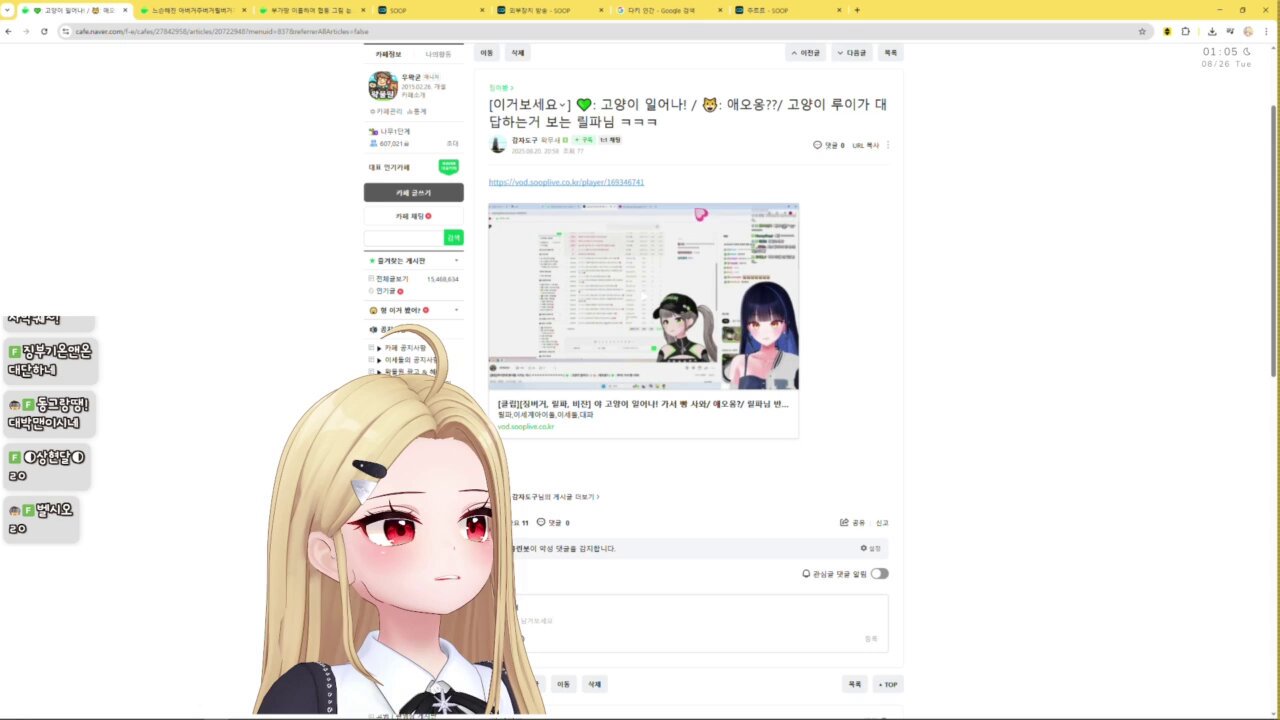This screenshot has height=720, width=1280.
Task: Click the 카페 글쓰기 button
Action: (413, 192)
